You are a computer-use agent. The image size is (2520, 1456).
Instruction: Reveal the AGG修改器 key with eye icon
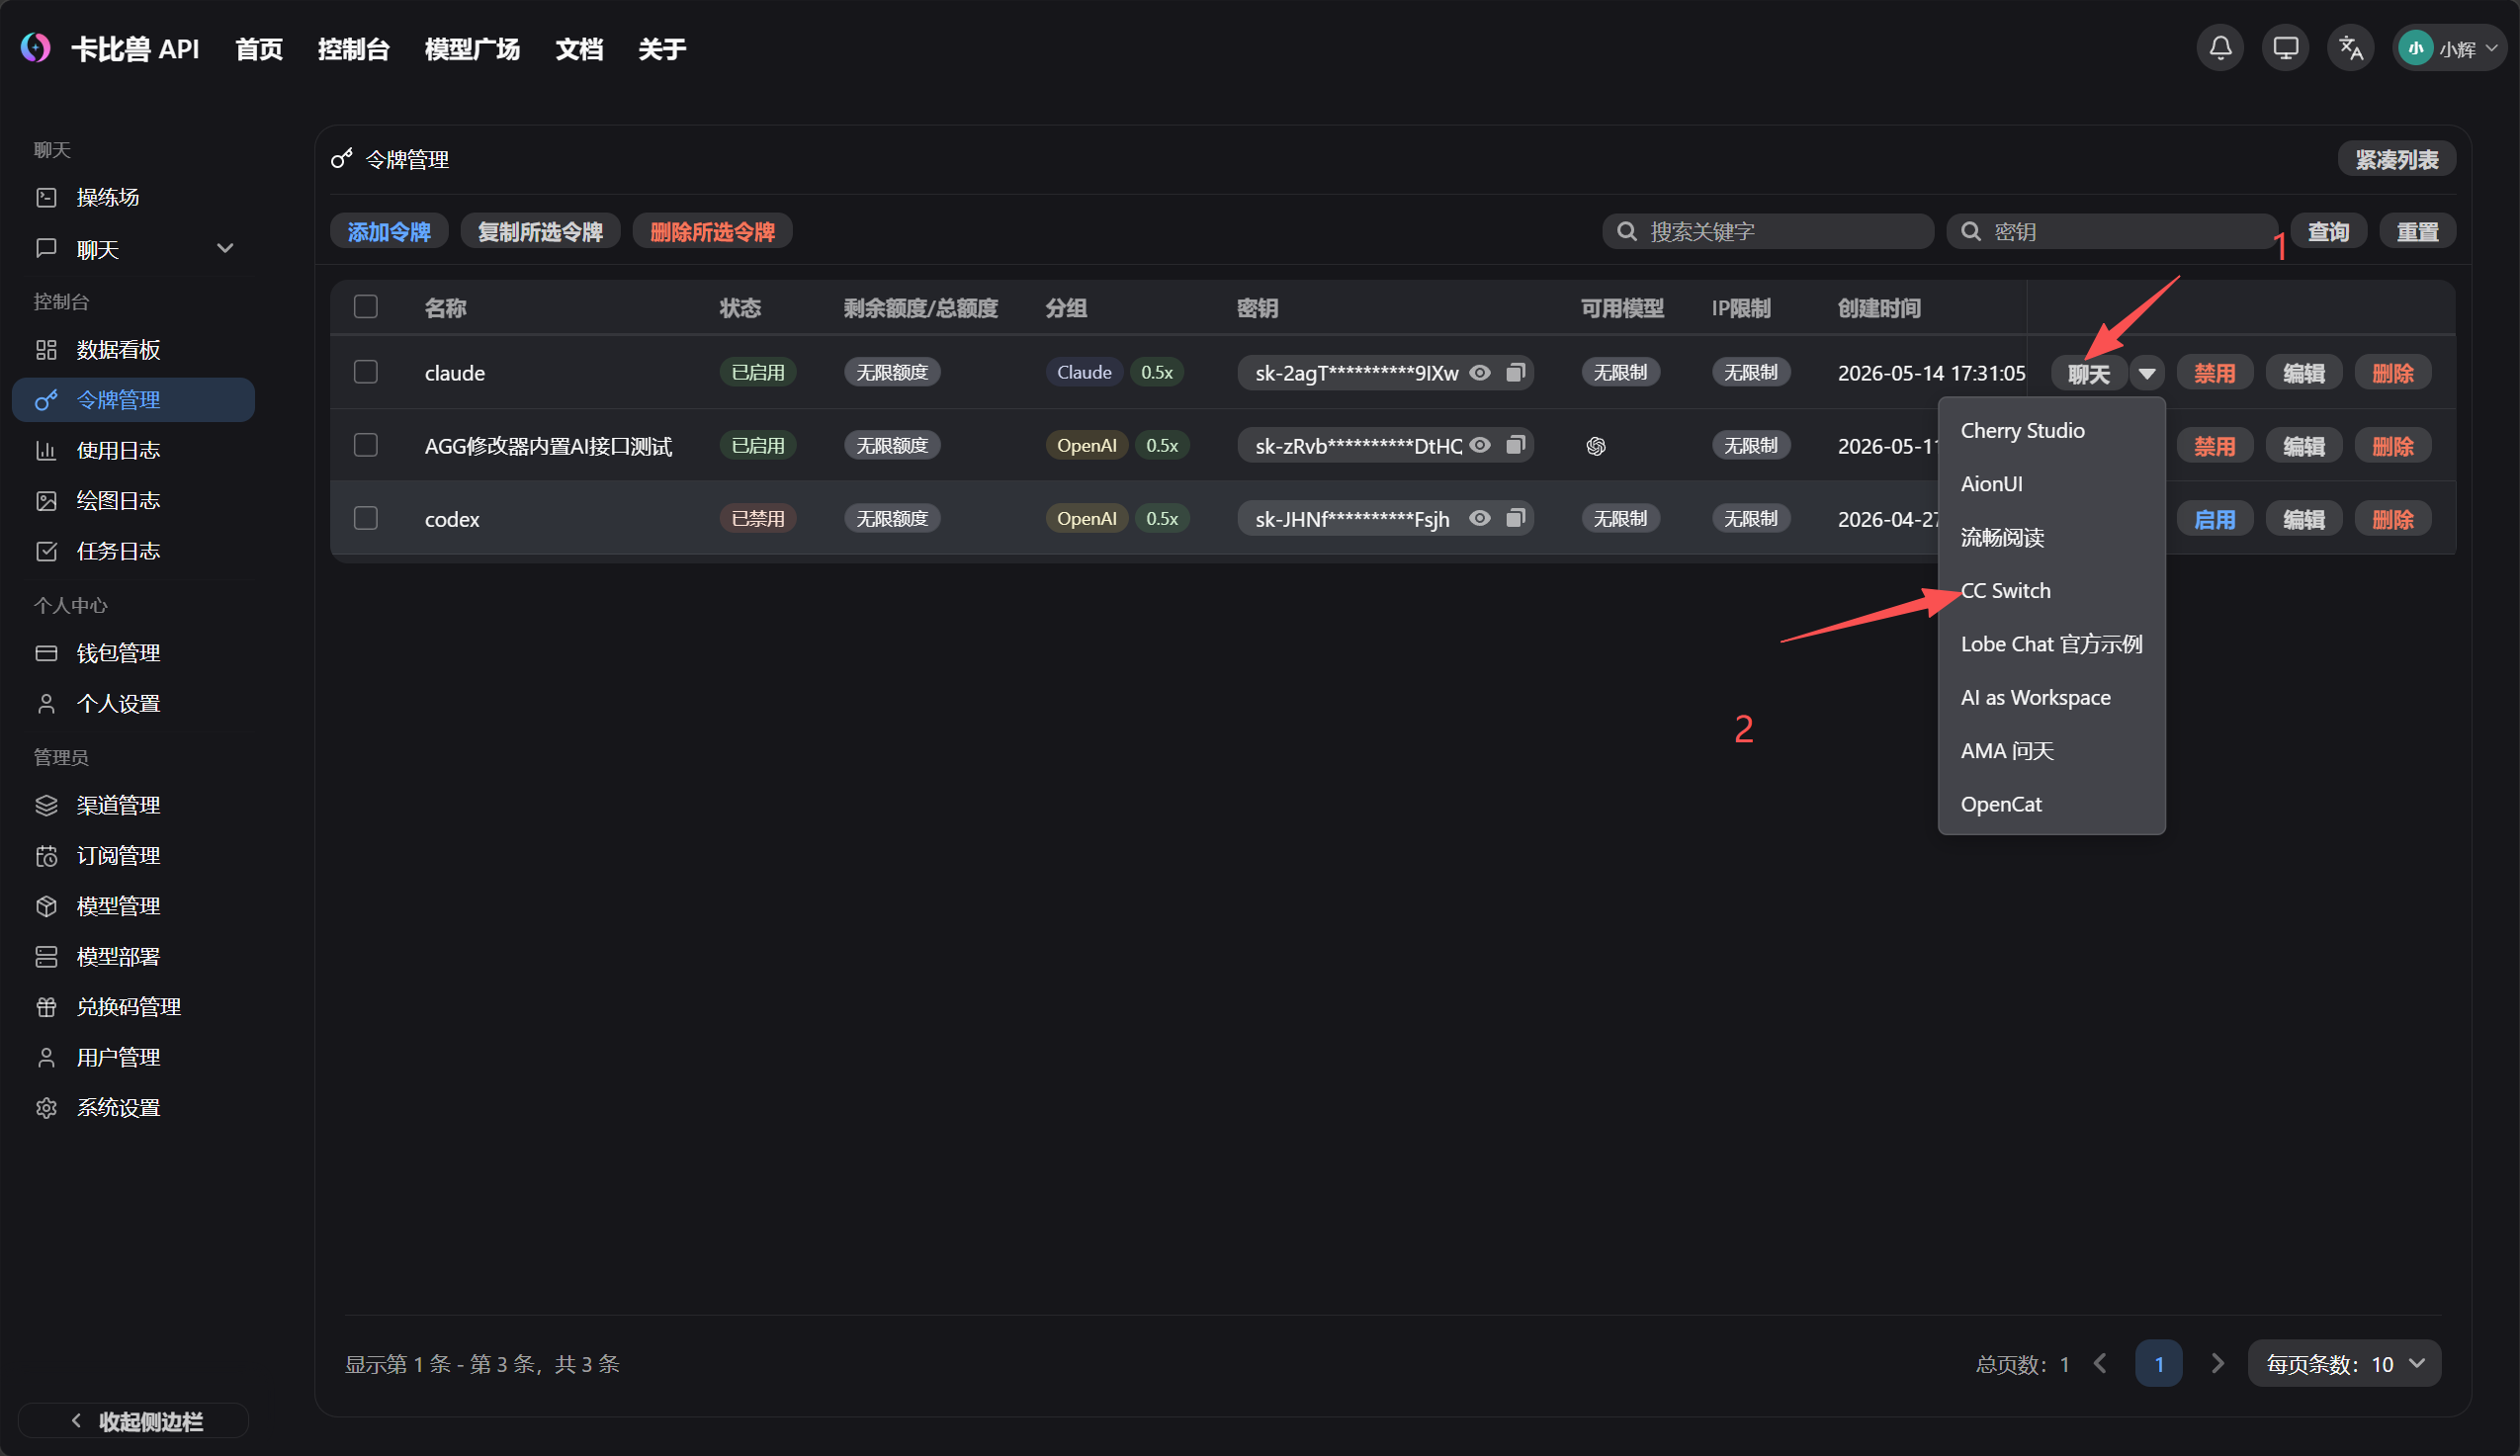tap(1480, 445)
